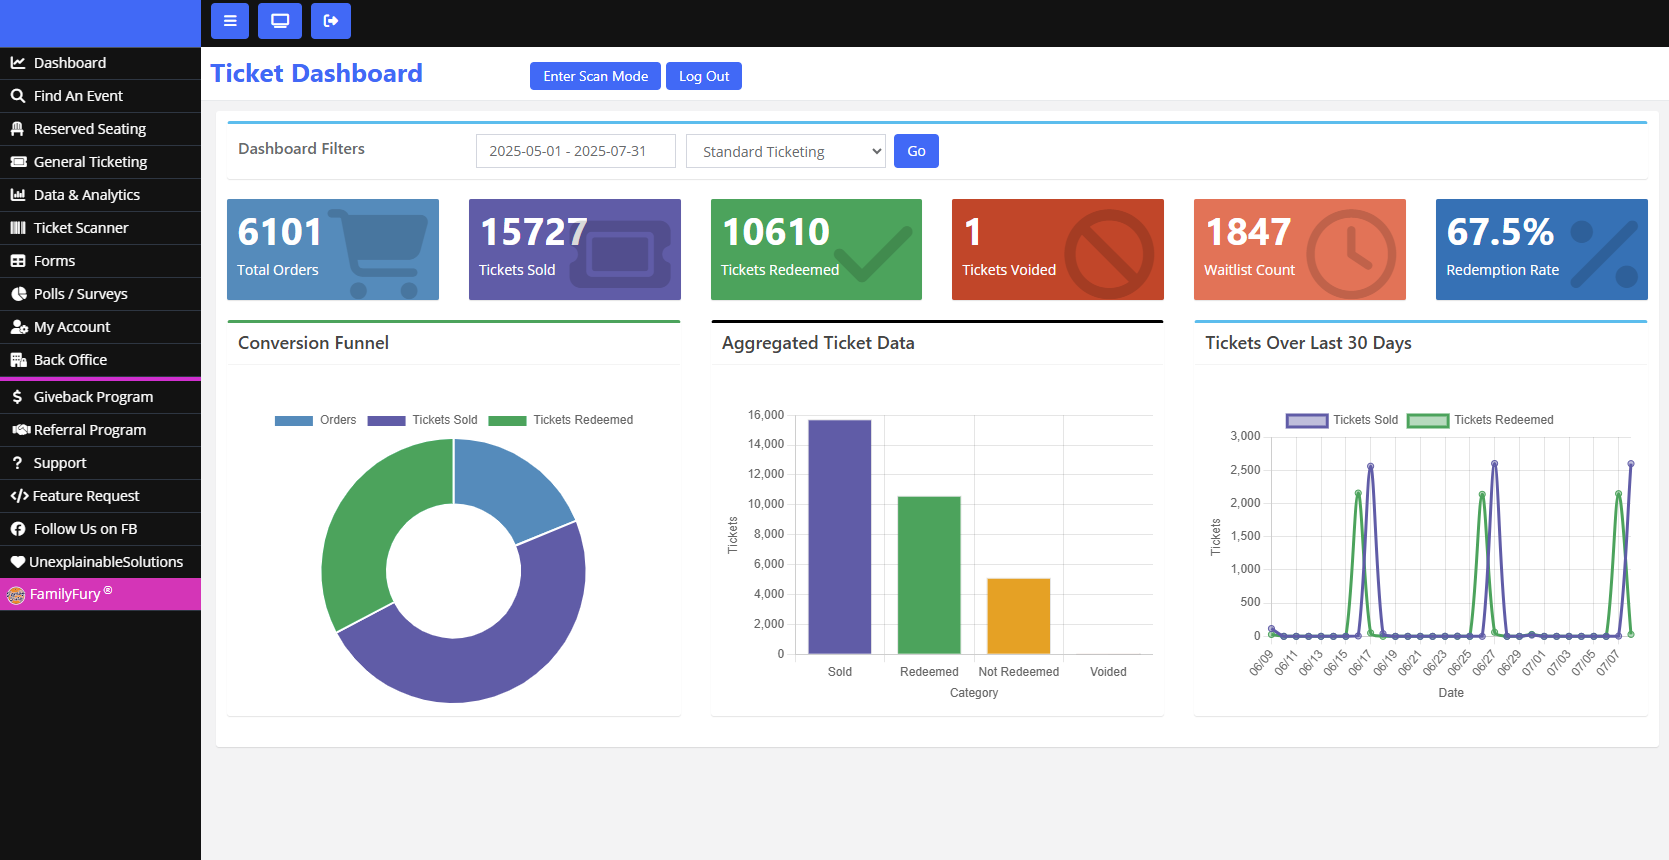Click the My Account user icon
Screen dimensions: 1669x860
18,327
